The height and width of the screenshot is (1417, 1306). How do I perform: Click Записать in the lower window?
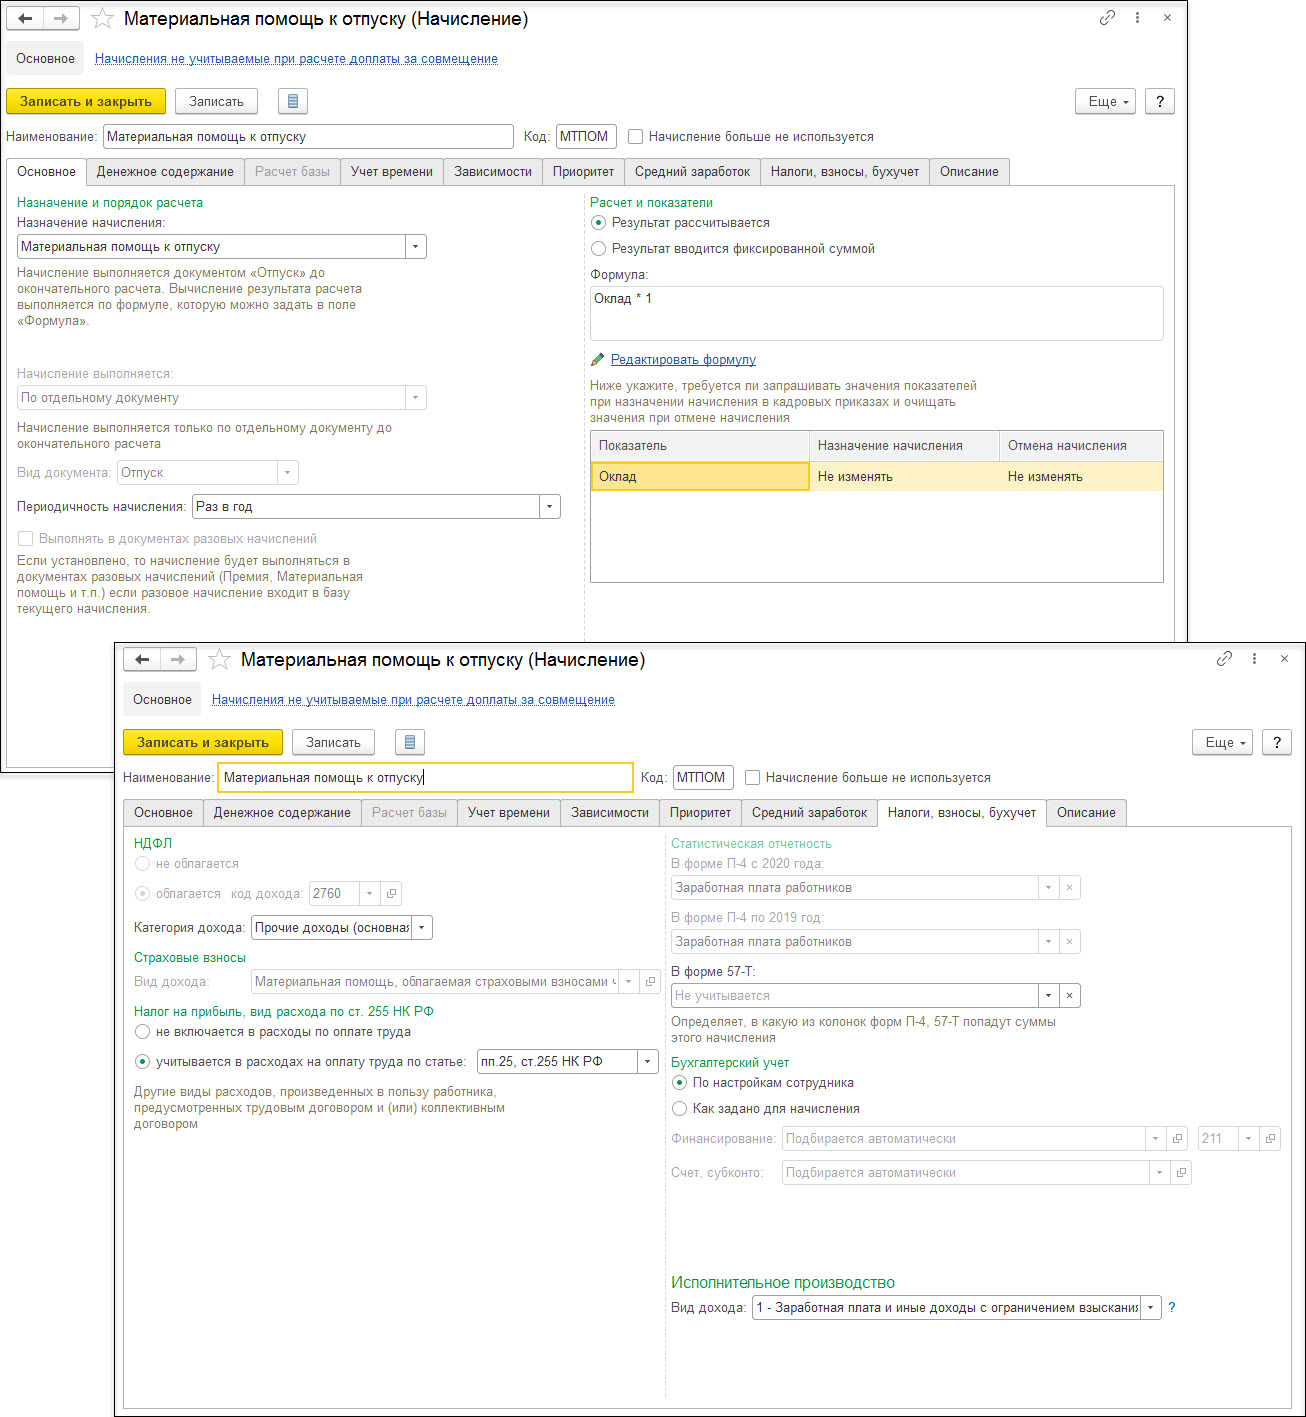[333, 742]
